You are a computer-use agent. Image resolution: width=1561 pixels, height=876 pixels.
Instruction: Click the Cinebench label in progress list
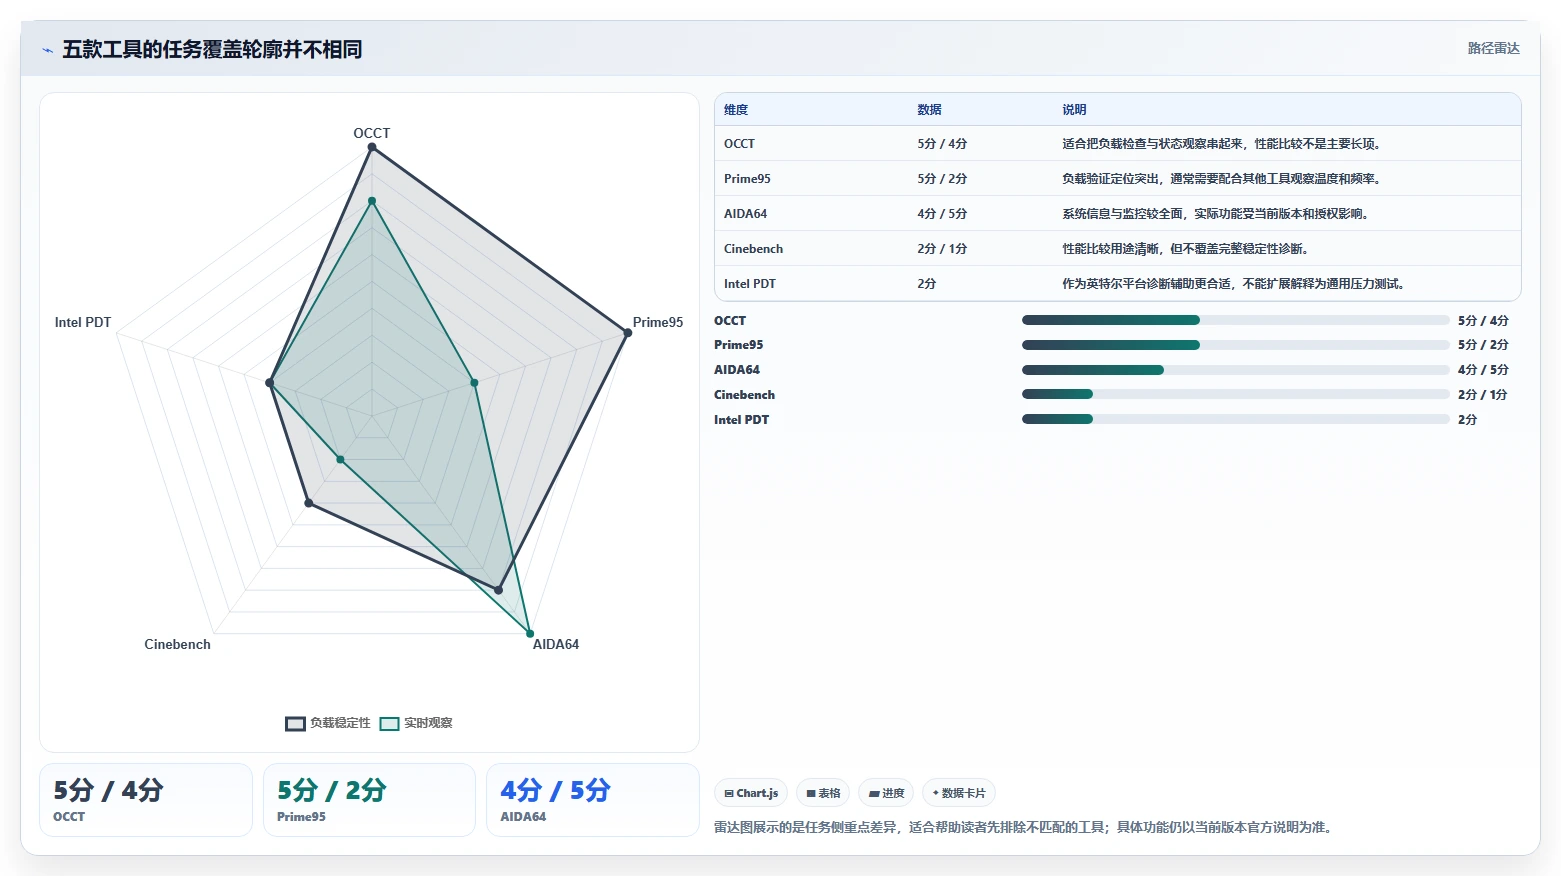744,395
